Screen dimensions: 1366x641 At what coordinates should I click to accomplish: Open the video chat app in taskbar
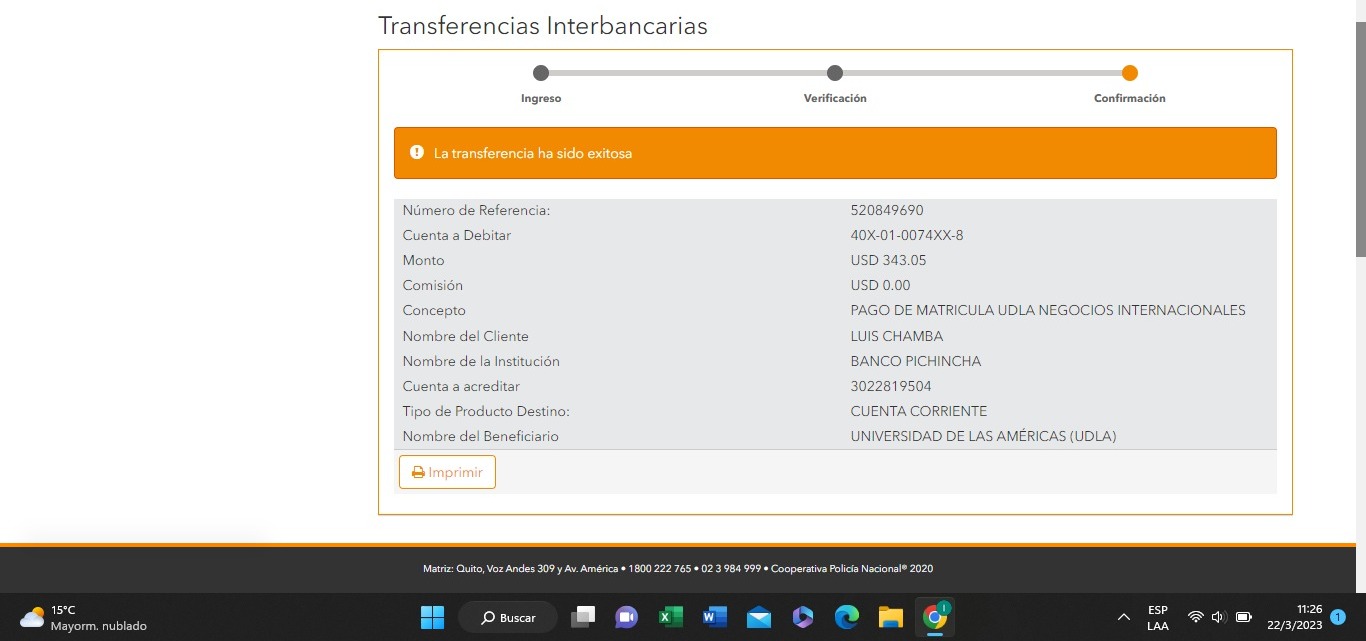(x=627, y=617)
